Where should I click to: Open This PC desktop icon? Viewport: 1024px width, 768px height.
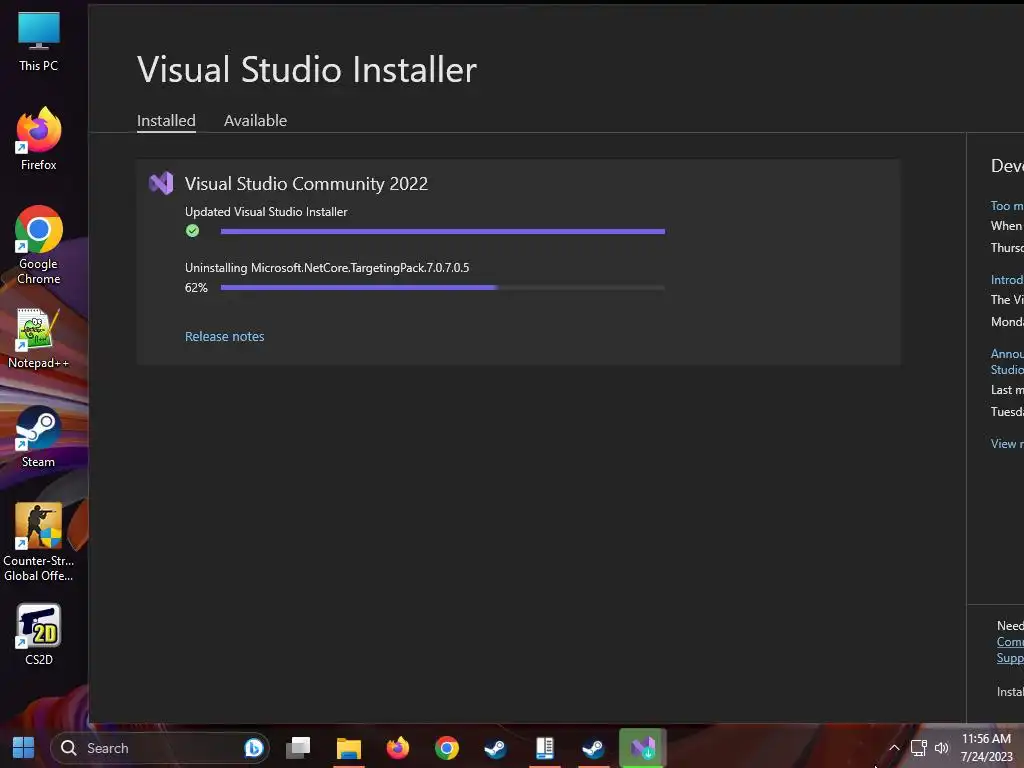(39, 41)
